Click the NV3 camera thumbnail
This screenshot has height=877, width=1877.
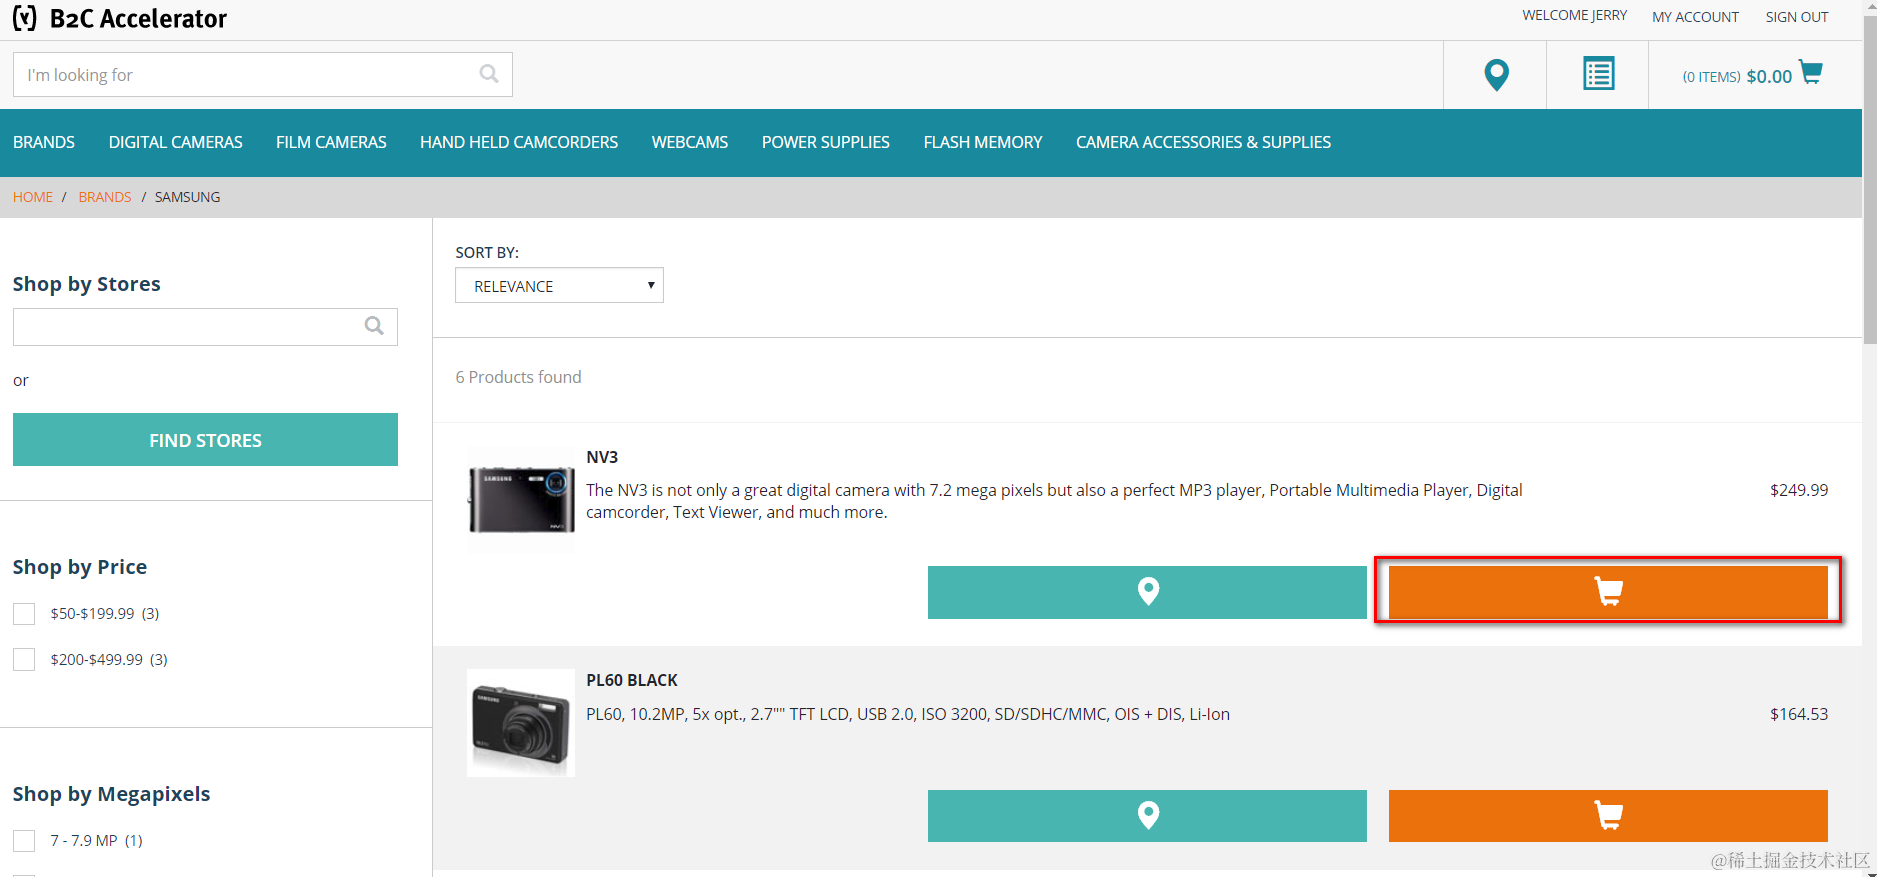(521, 498)
